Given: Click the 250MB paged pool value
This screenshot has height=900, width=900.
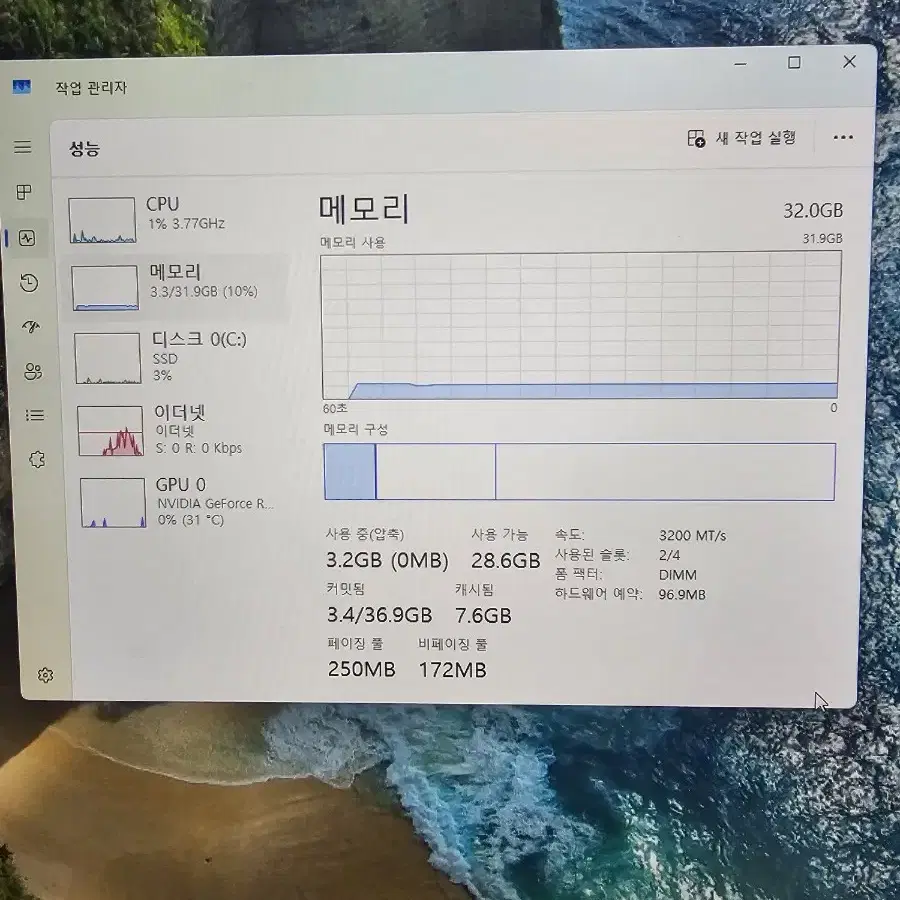Looking at the screenshot, I should pyautogui.click(x=362, y=669).
